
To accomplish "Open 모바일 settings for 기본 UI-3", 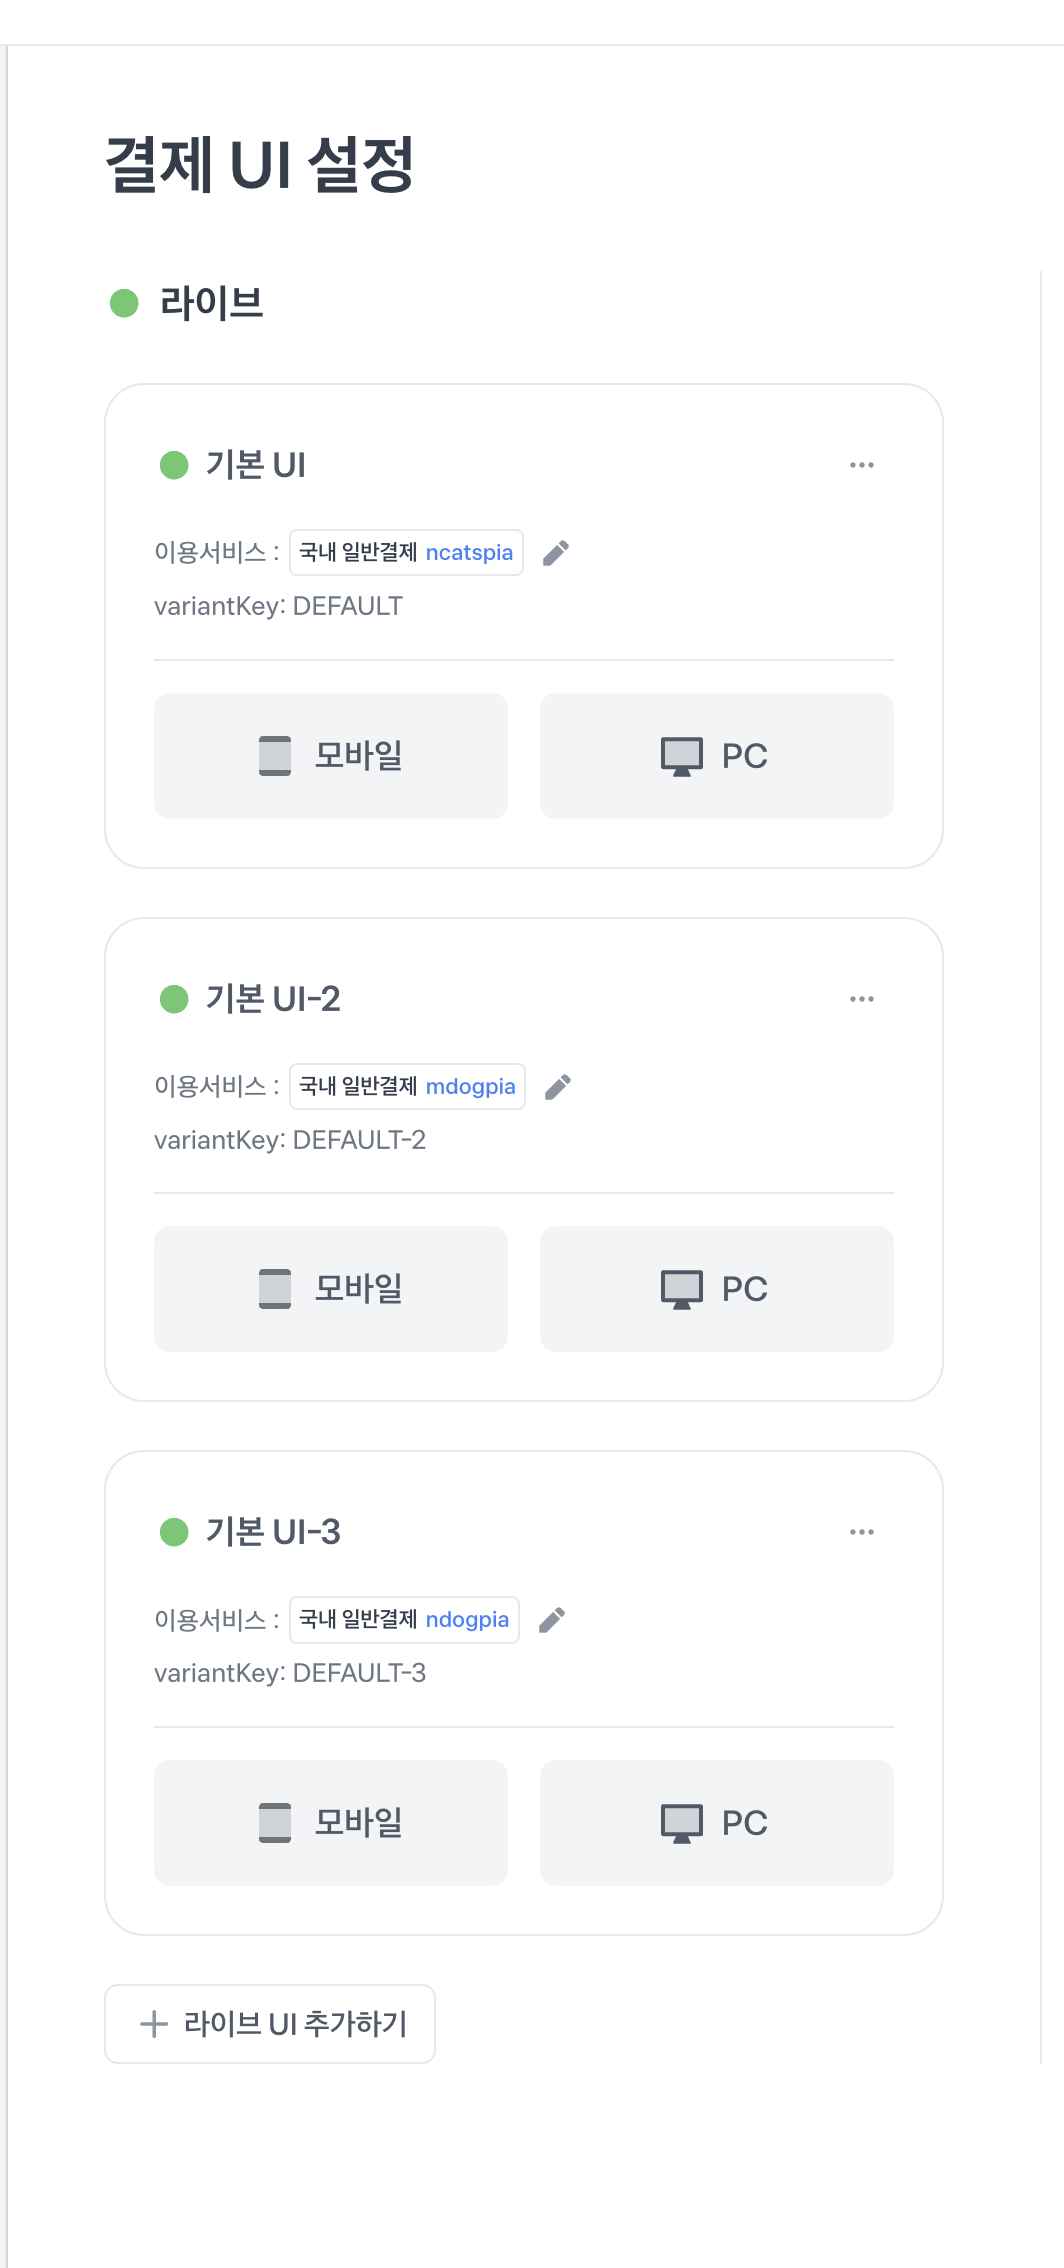I will point(331,1823).
